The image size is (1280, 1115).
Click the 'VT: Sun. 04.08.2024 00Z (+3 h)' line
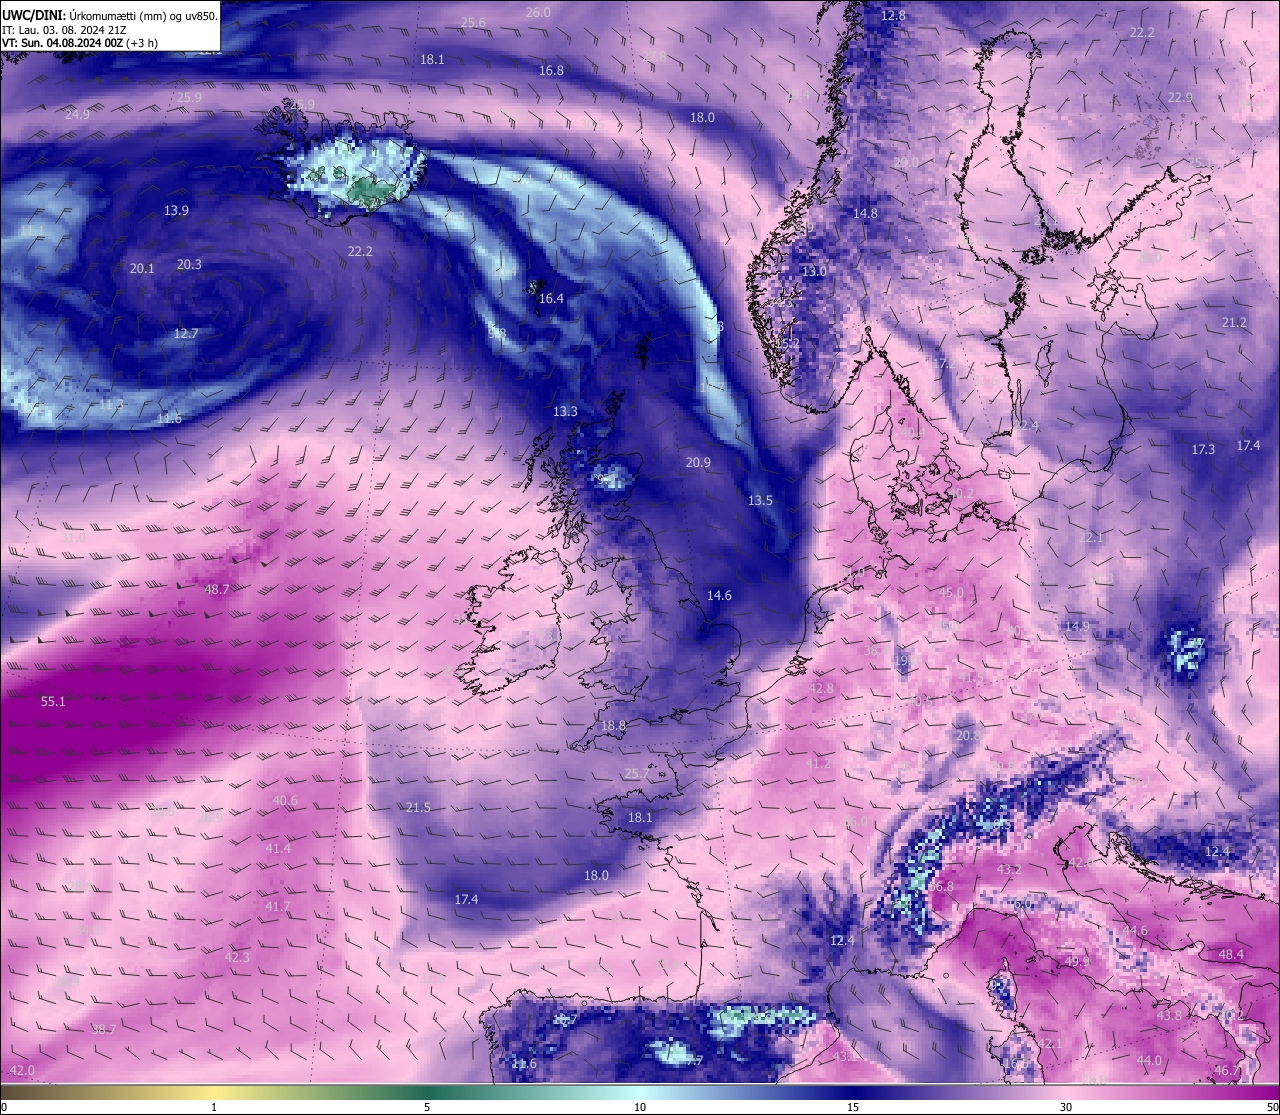(x=80, y=43)
